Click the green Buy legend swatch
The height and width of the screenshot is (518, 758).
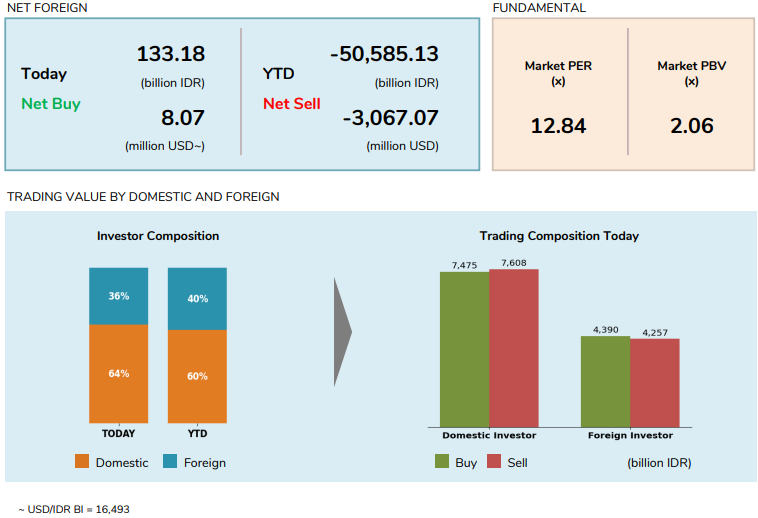[442, 461]
